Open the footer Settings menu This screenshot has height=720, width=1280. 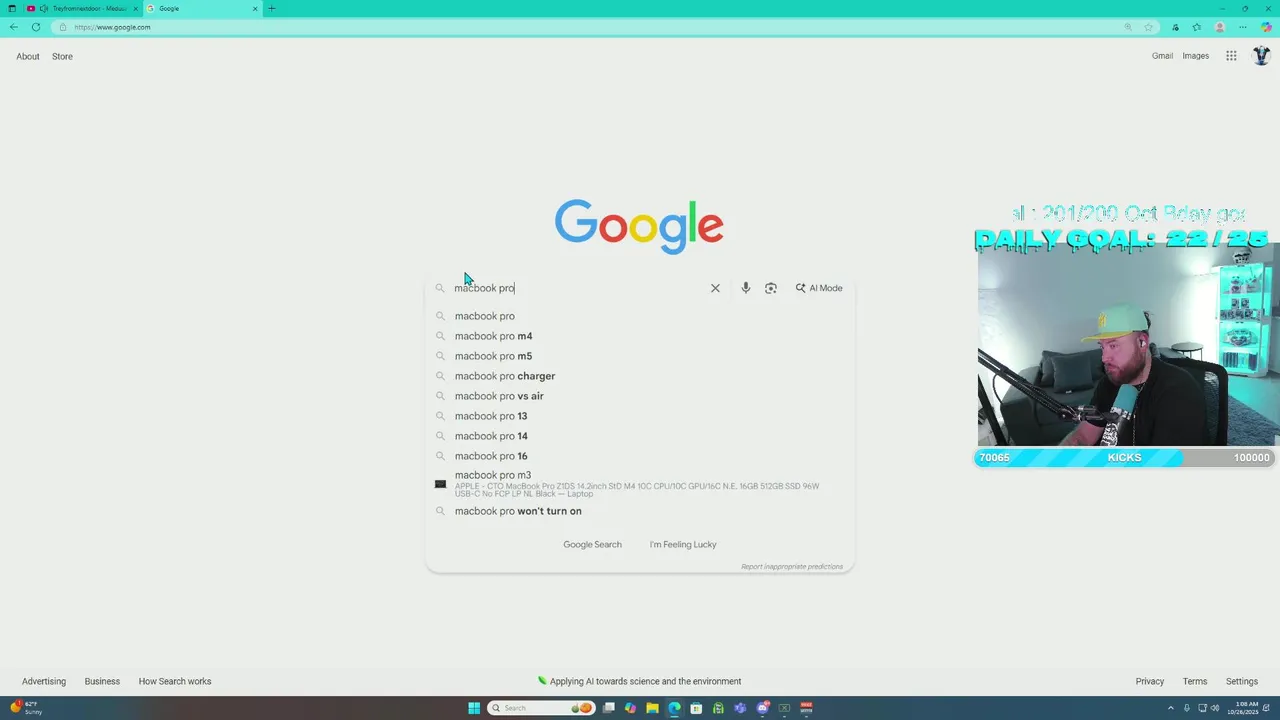pyautogui.click(x=1242, y=682)
